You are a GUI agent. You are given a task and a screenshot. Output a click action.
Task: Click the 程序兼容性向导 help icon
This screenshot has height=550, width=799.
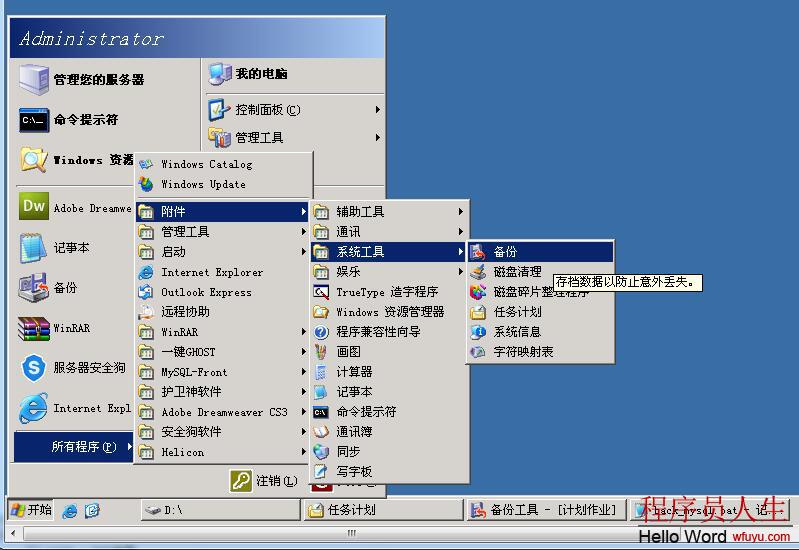tap(321, 332)
